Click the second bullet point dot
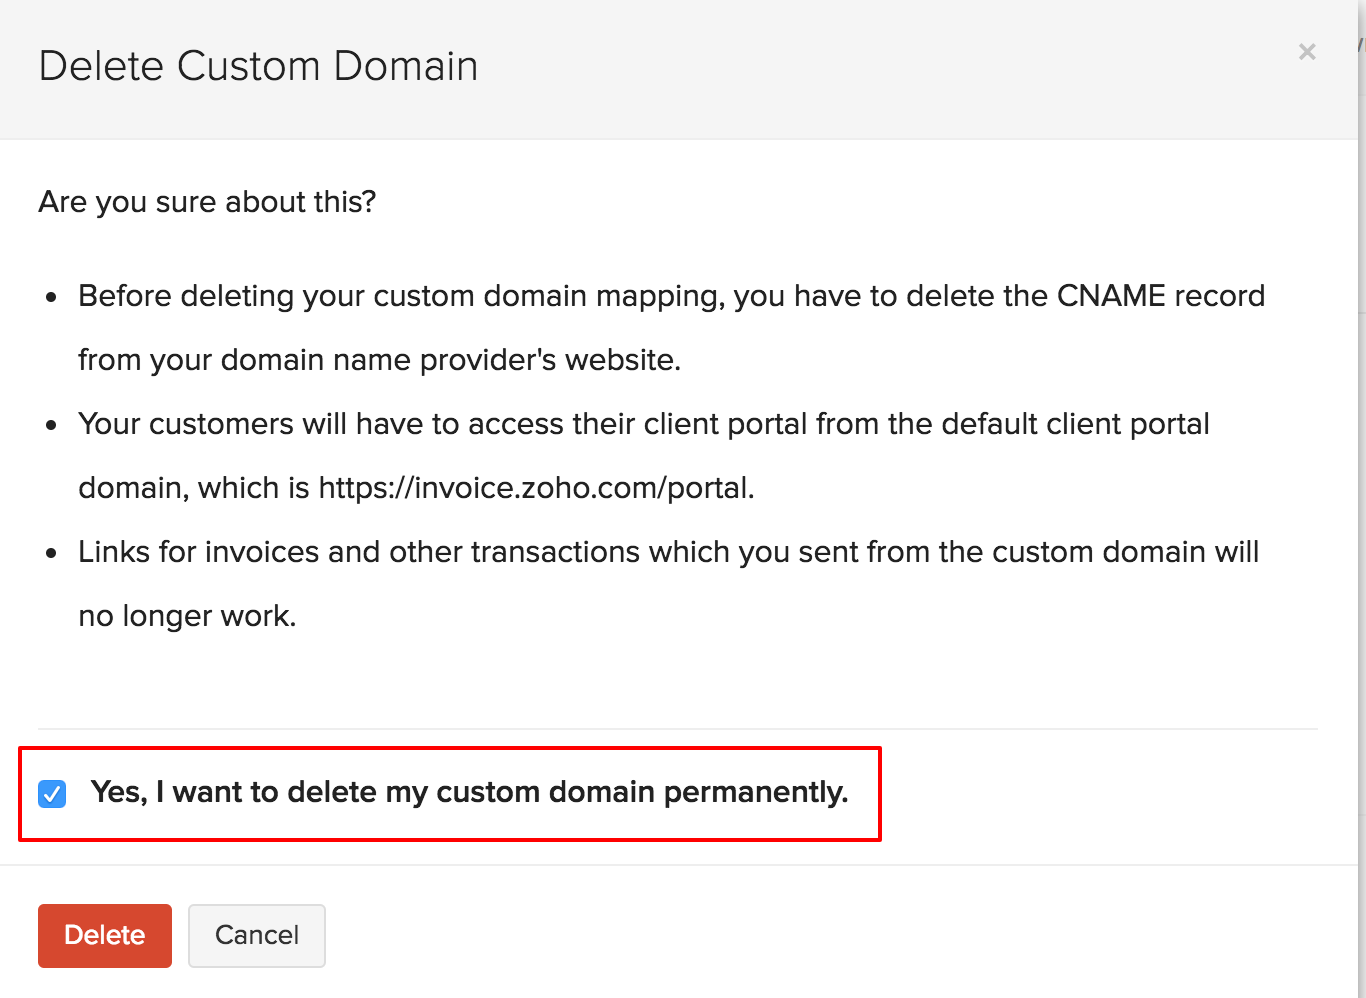 [52, 426]
